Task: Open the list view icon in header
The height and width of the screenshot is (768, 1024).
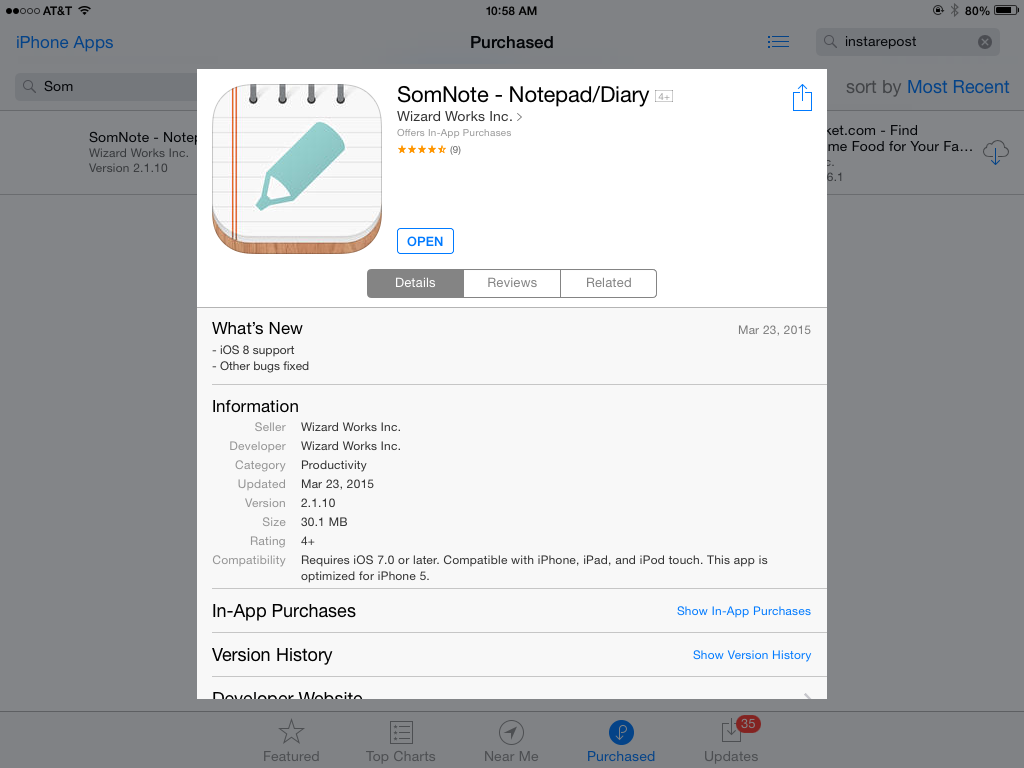Action: (778, 42)
